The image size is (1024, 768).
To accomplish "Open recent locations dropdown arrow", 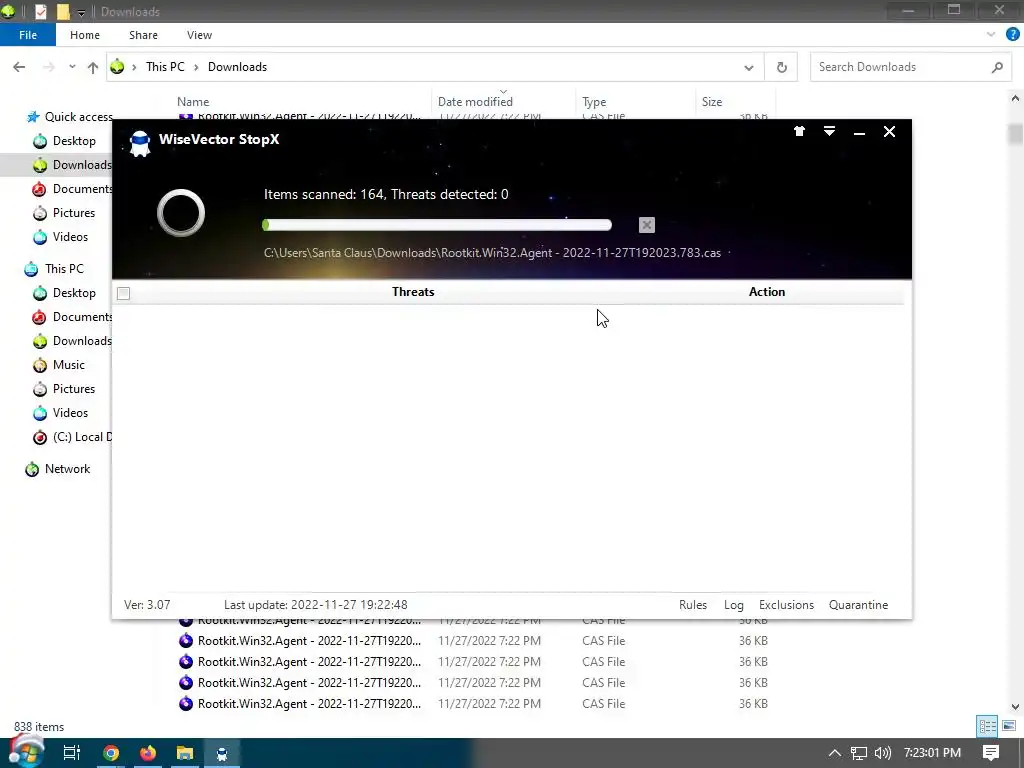I will pos(72,67).
